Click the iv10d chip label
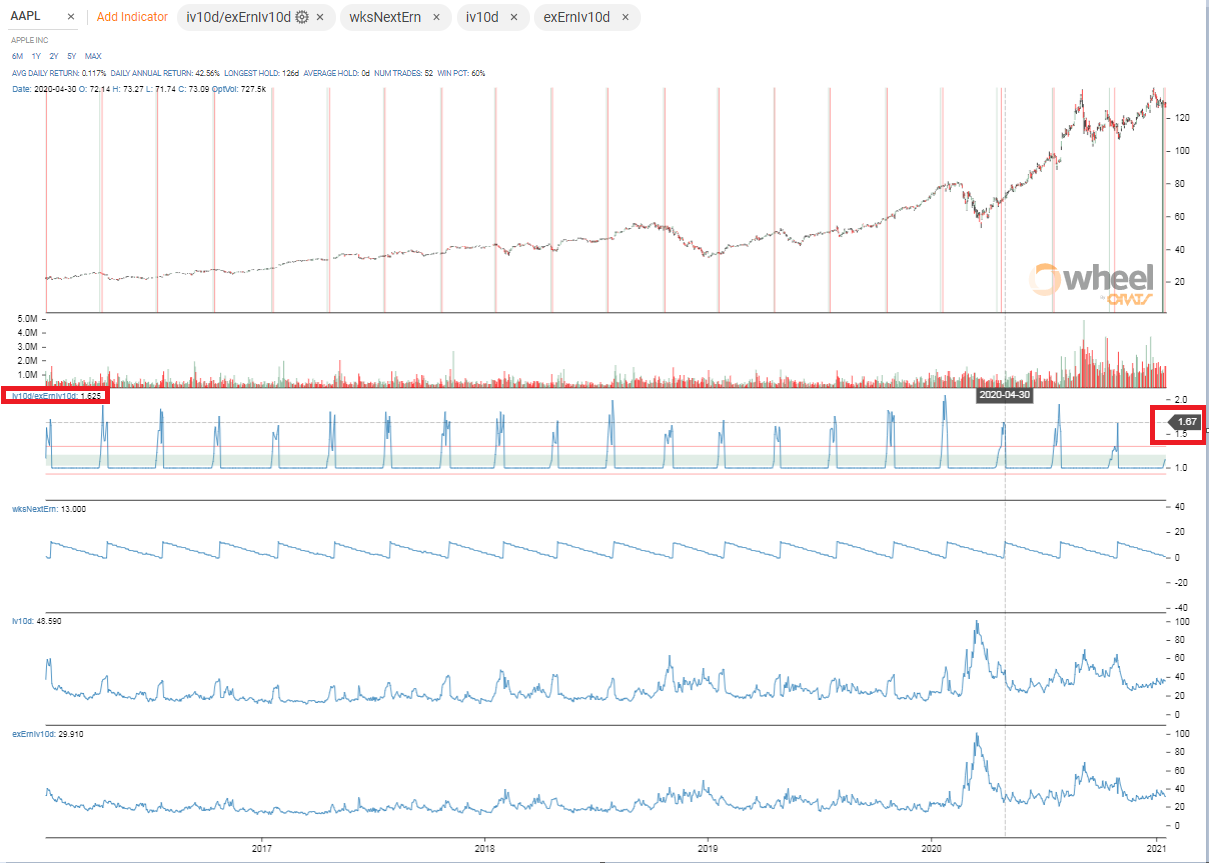Image resolution: width=1209 pixels, height=863 pixels. (x=482, y=17)
